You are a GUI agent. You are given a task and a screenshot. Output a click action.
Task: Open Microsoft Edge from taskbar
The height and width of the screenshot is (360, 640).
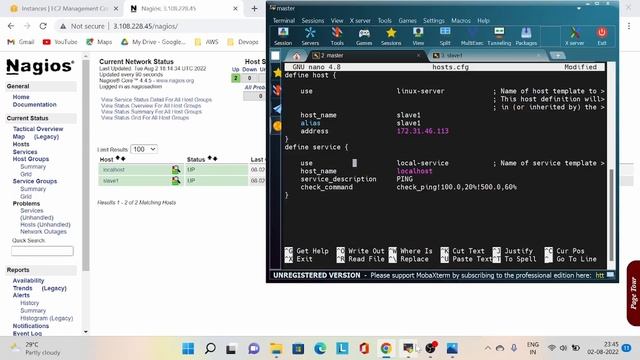pyautogui.click(x=320, y=348)
